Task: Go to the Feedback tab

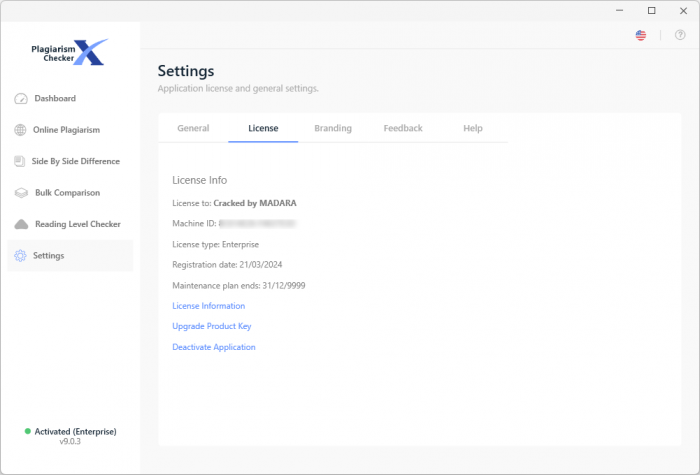Action: point(403,128)
